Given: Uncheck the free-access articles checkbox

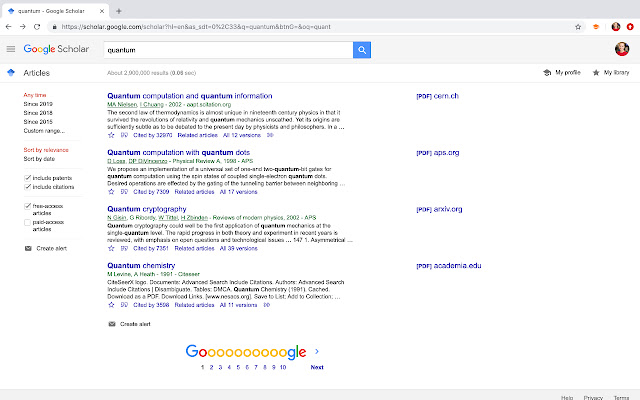Looking at the screenshot, I should 27,206.
